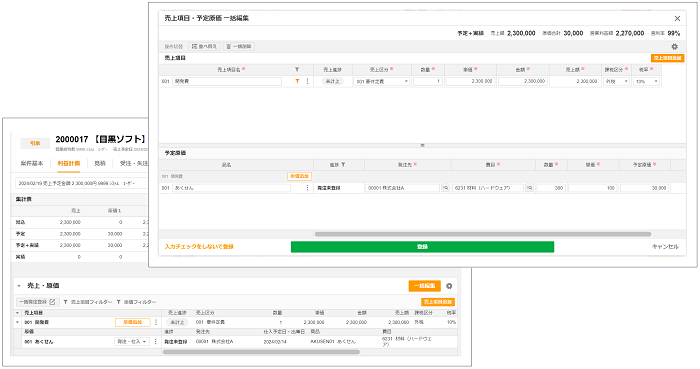Click orange filter icon in 開発費 row
Viewport: 700px width, 369px height.
tap(297, 81)
